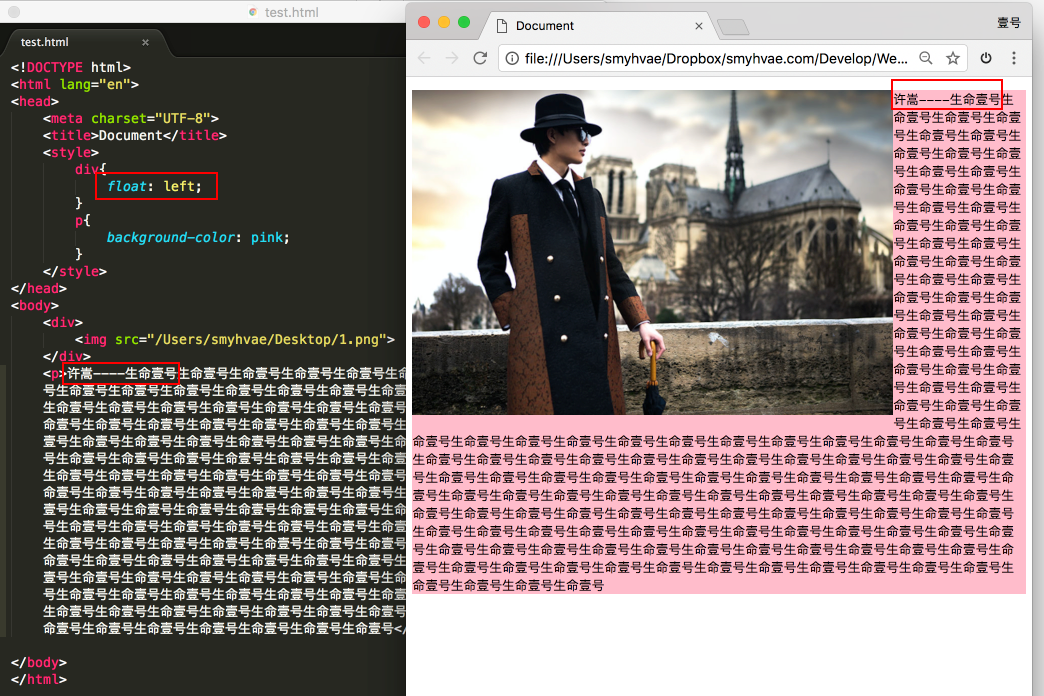1044x696 pixels.
Task: Click the html lang="en" line
Action: click(x=75, y=85)
